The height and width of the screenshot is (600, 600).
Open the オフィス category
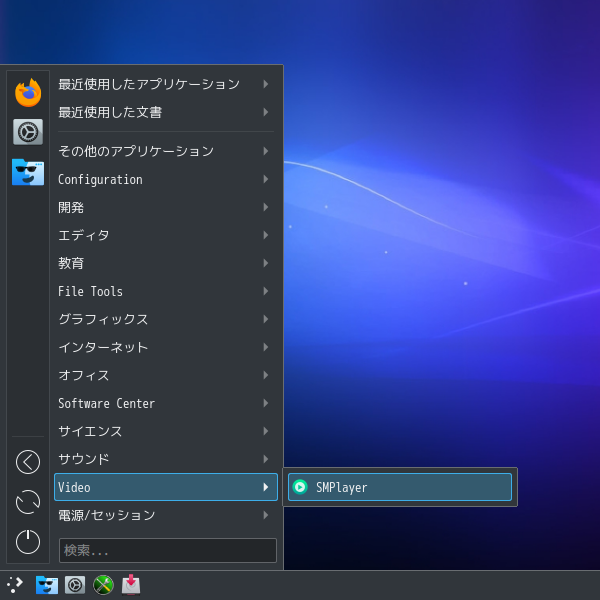tap(166, 375)
